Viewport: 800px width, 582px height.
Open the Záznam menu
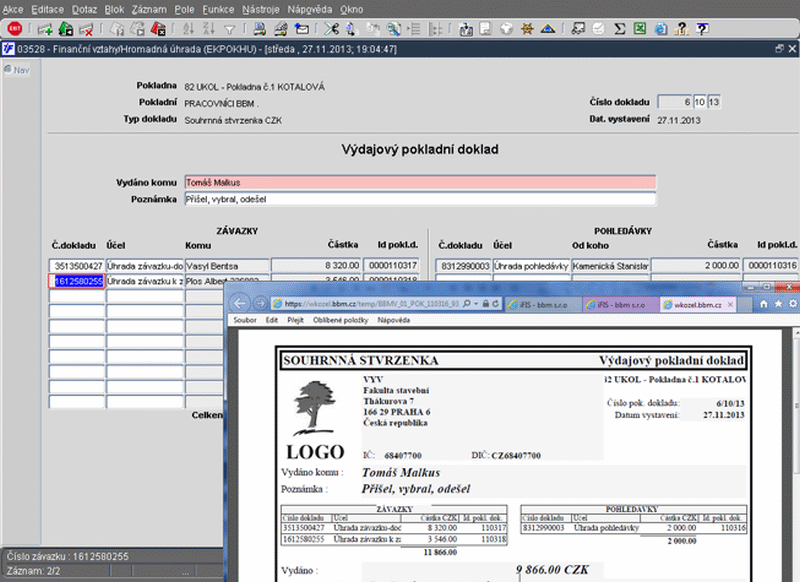tap(148, 8)
